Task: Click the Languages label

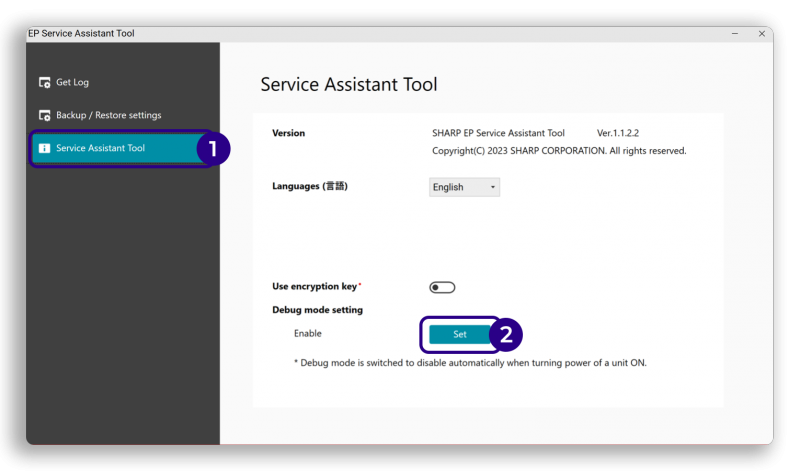Action: [310, 186]
